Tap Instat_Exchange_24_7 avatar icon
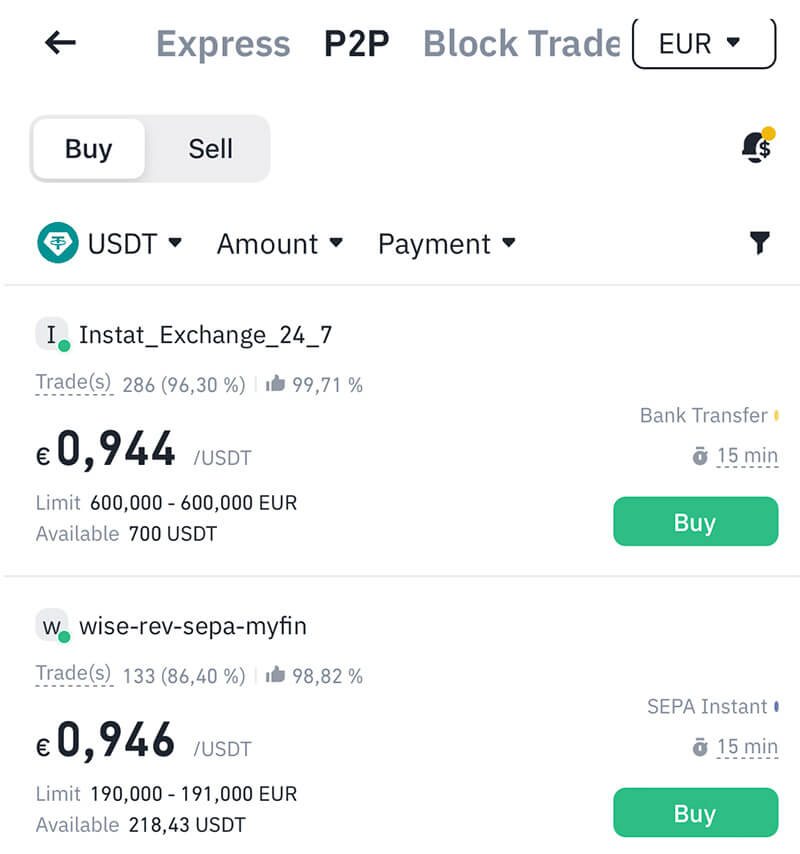This screenshot has height=854, width=800. point(51,334)
